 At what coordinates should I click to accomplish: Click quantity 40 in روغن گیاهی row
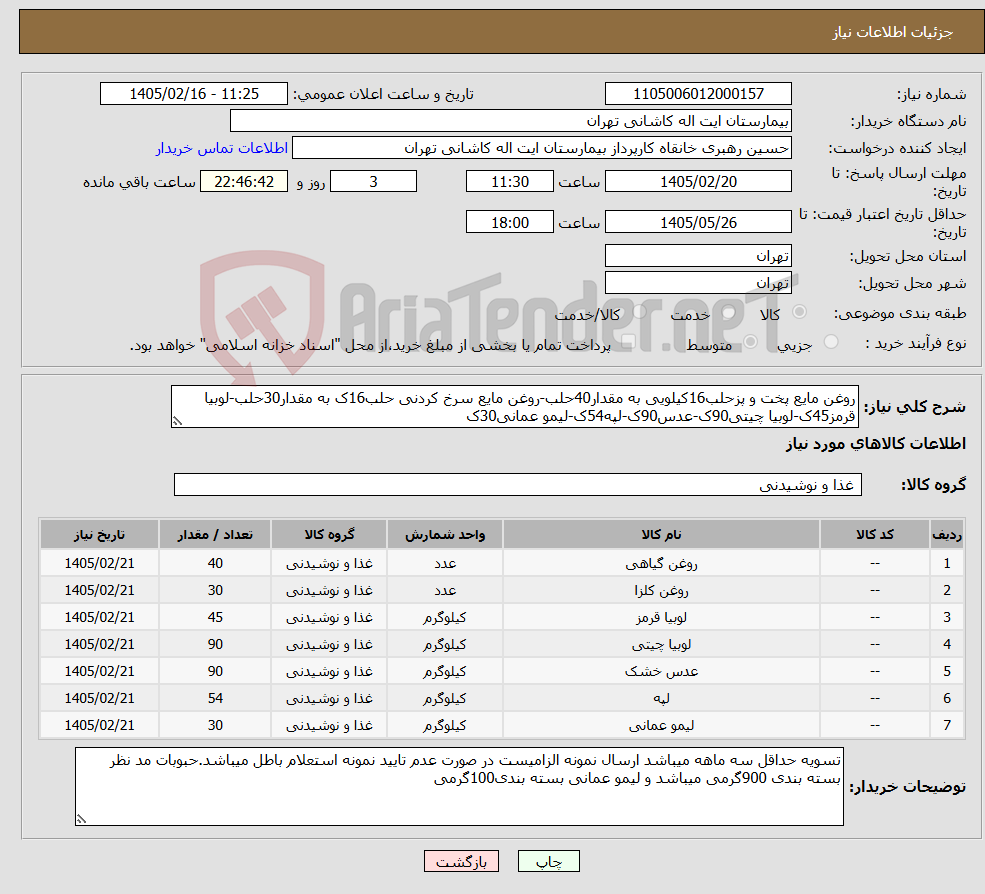215,564
